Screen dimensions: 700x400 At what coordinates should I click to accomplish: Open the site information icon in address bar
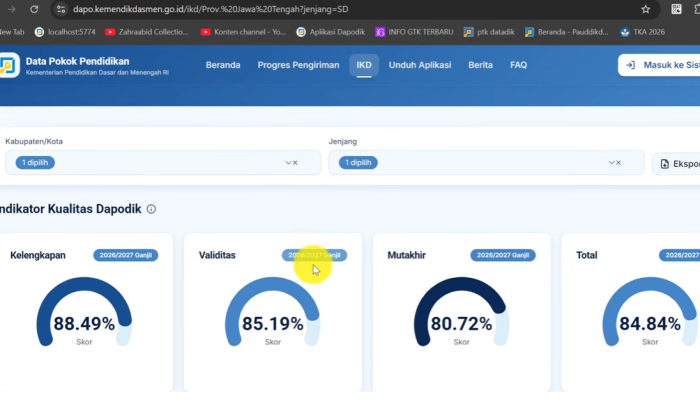(x=61, y=9)
